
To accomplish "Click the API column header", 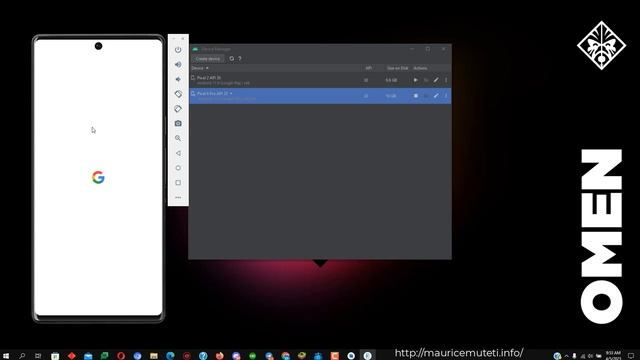I will (x=368, y=68).
